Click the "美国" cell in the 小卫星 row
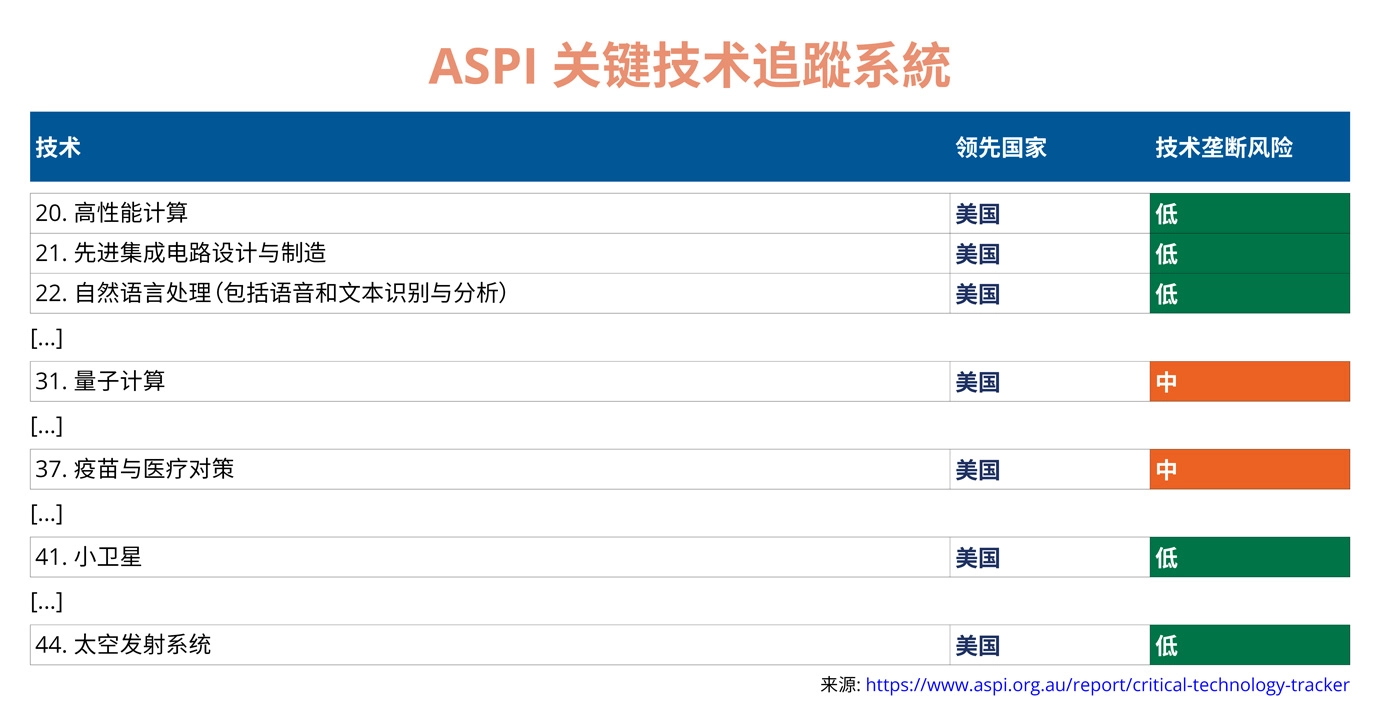This screenshot has width=1380, height=721. [x=978, y=557]
